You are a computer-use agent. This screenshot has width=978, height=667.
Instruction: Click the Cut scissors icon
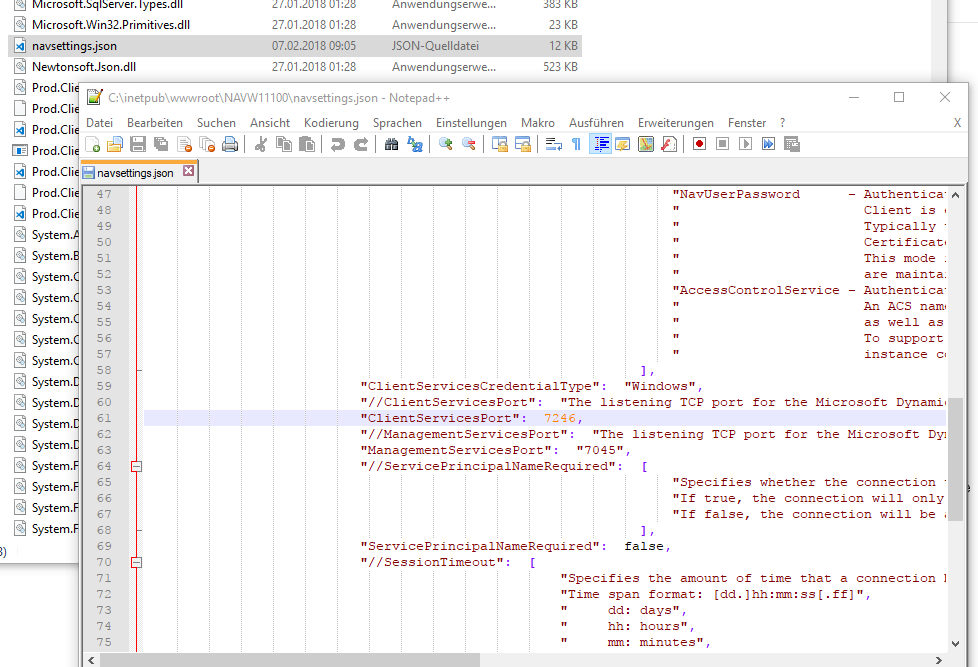pyautogui.click(x=261, y=144)
